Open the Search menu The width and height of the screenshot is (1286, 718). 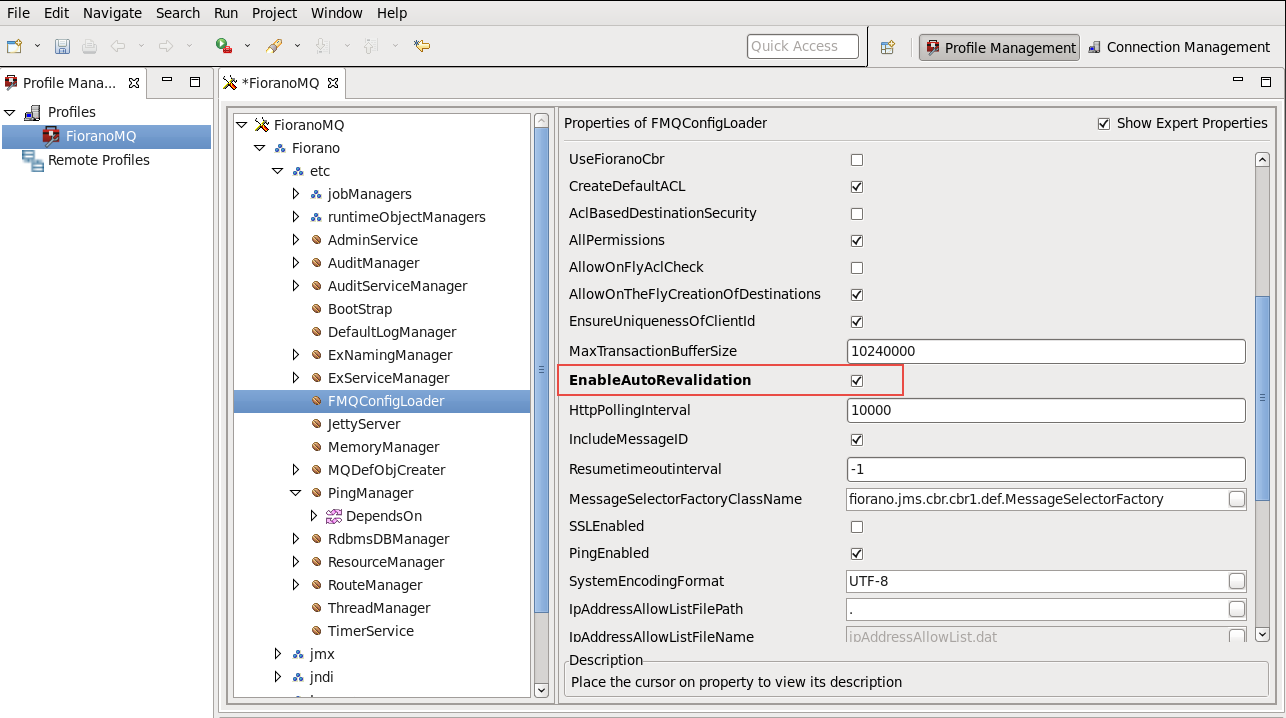[x=178, y=13]
